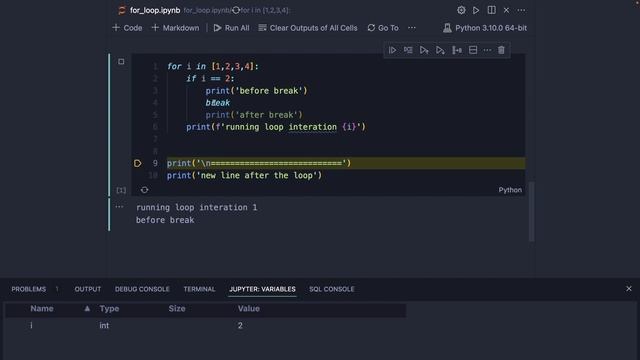Click the notebook vertical scrollbar

tap(531, 211)
